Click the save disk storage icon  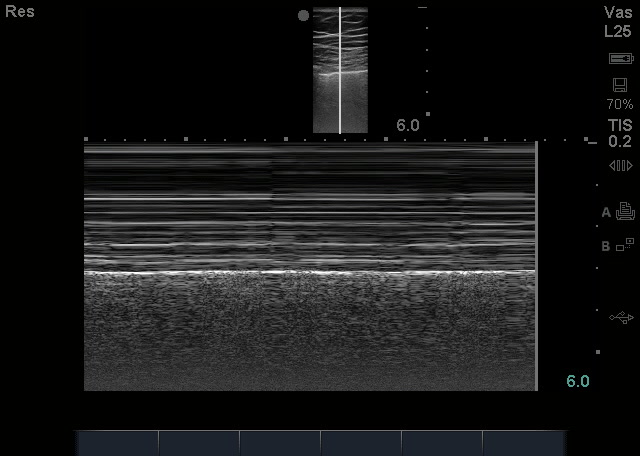coord(620,85)
